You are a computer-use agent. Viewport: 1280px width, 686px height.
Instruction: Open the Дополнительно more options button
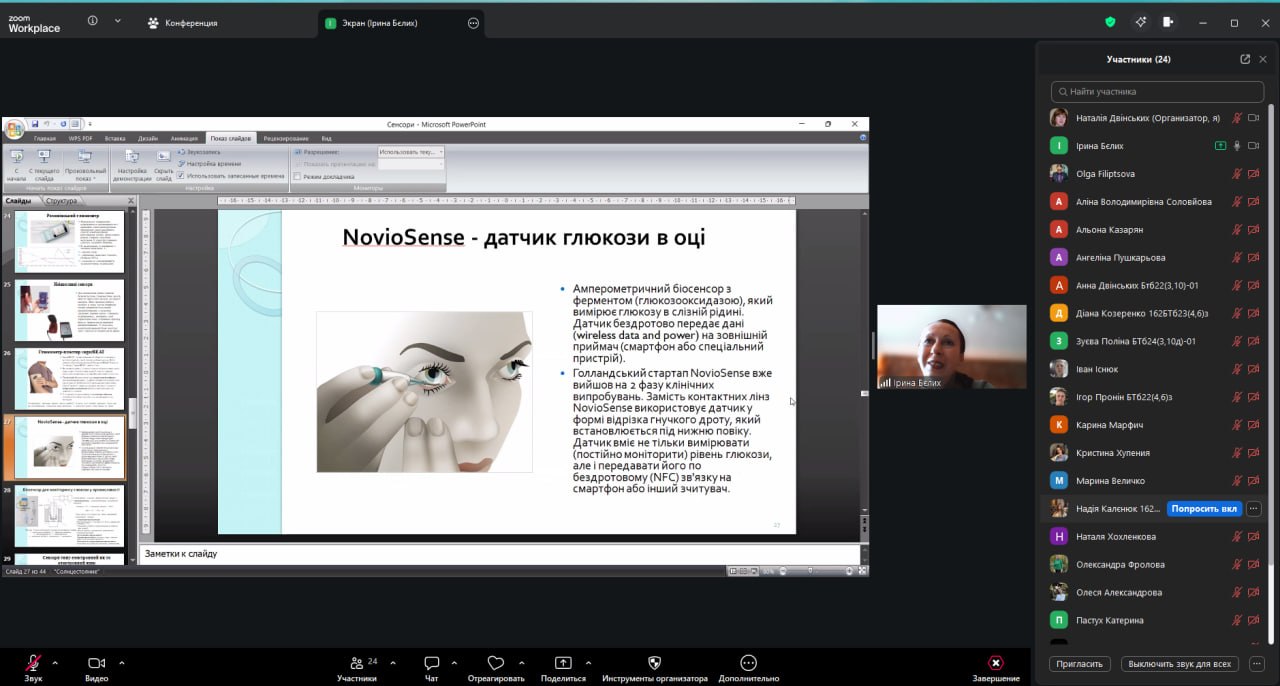point(748,667)
